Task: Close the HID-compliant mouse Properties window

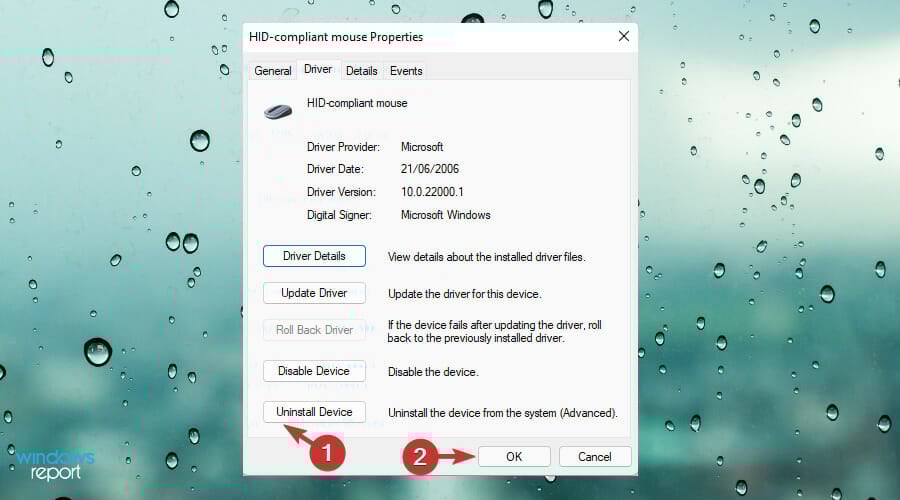Action: pyautogui.click(x=624, y=36)
